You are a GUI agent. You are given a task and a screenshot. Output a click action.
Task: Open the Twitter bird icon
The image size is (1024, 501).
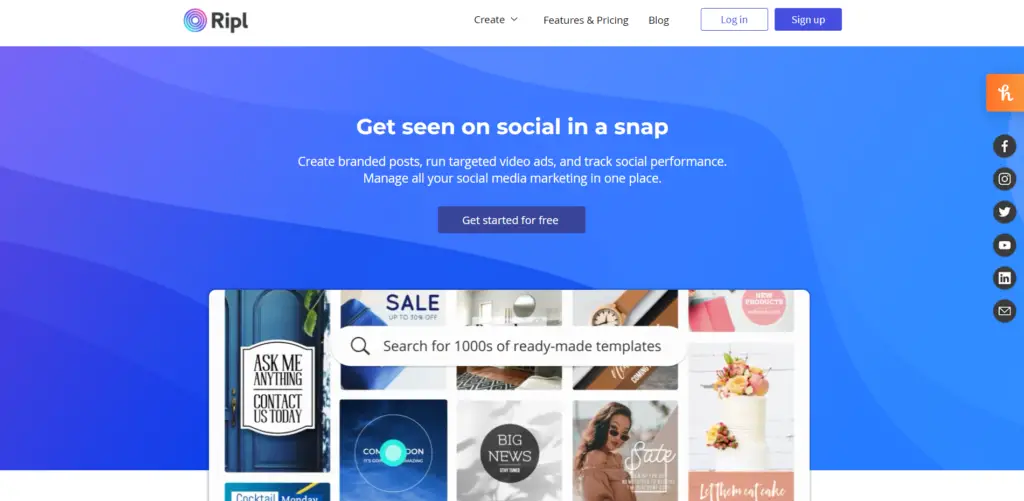point(1004,212)
